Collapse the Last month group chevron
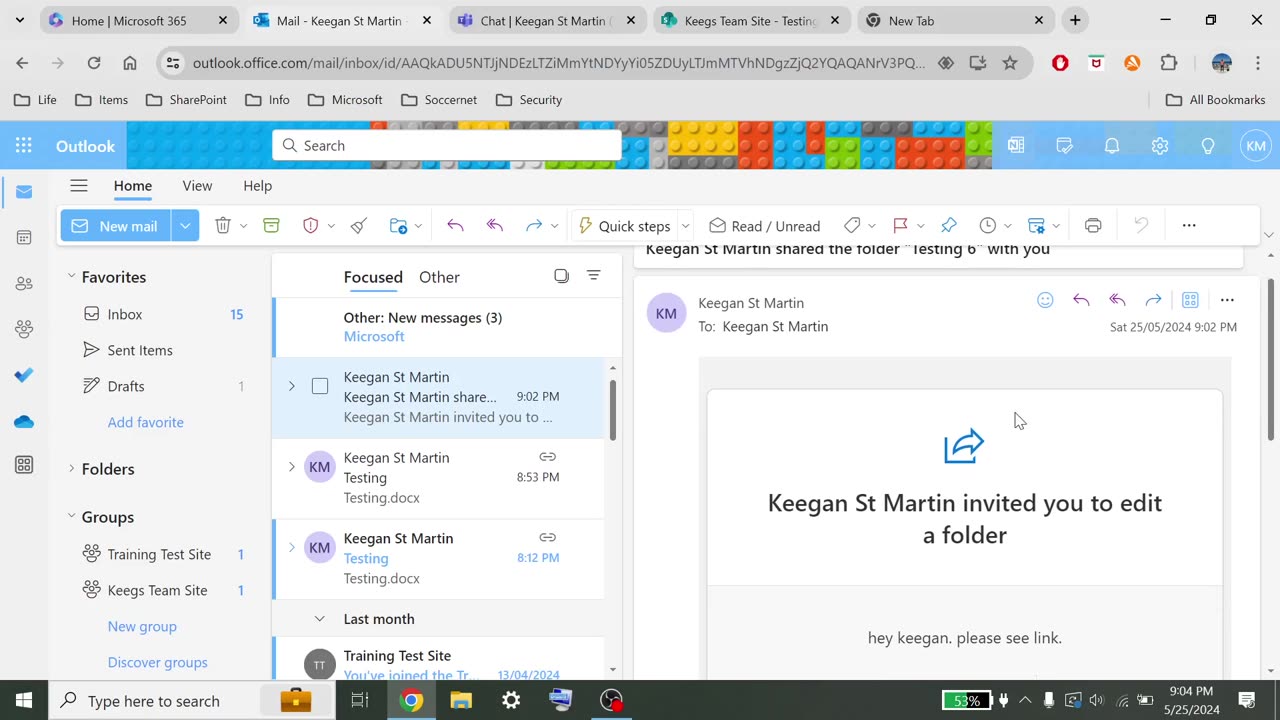Viewport: 1280px width, 720px height. (x=320, y=619)
